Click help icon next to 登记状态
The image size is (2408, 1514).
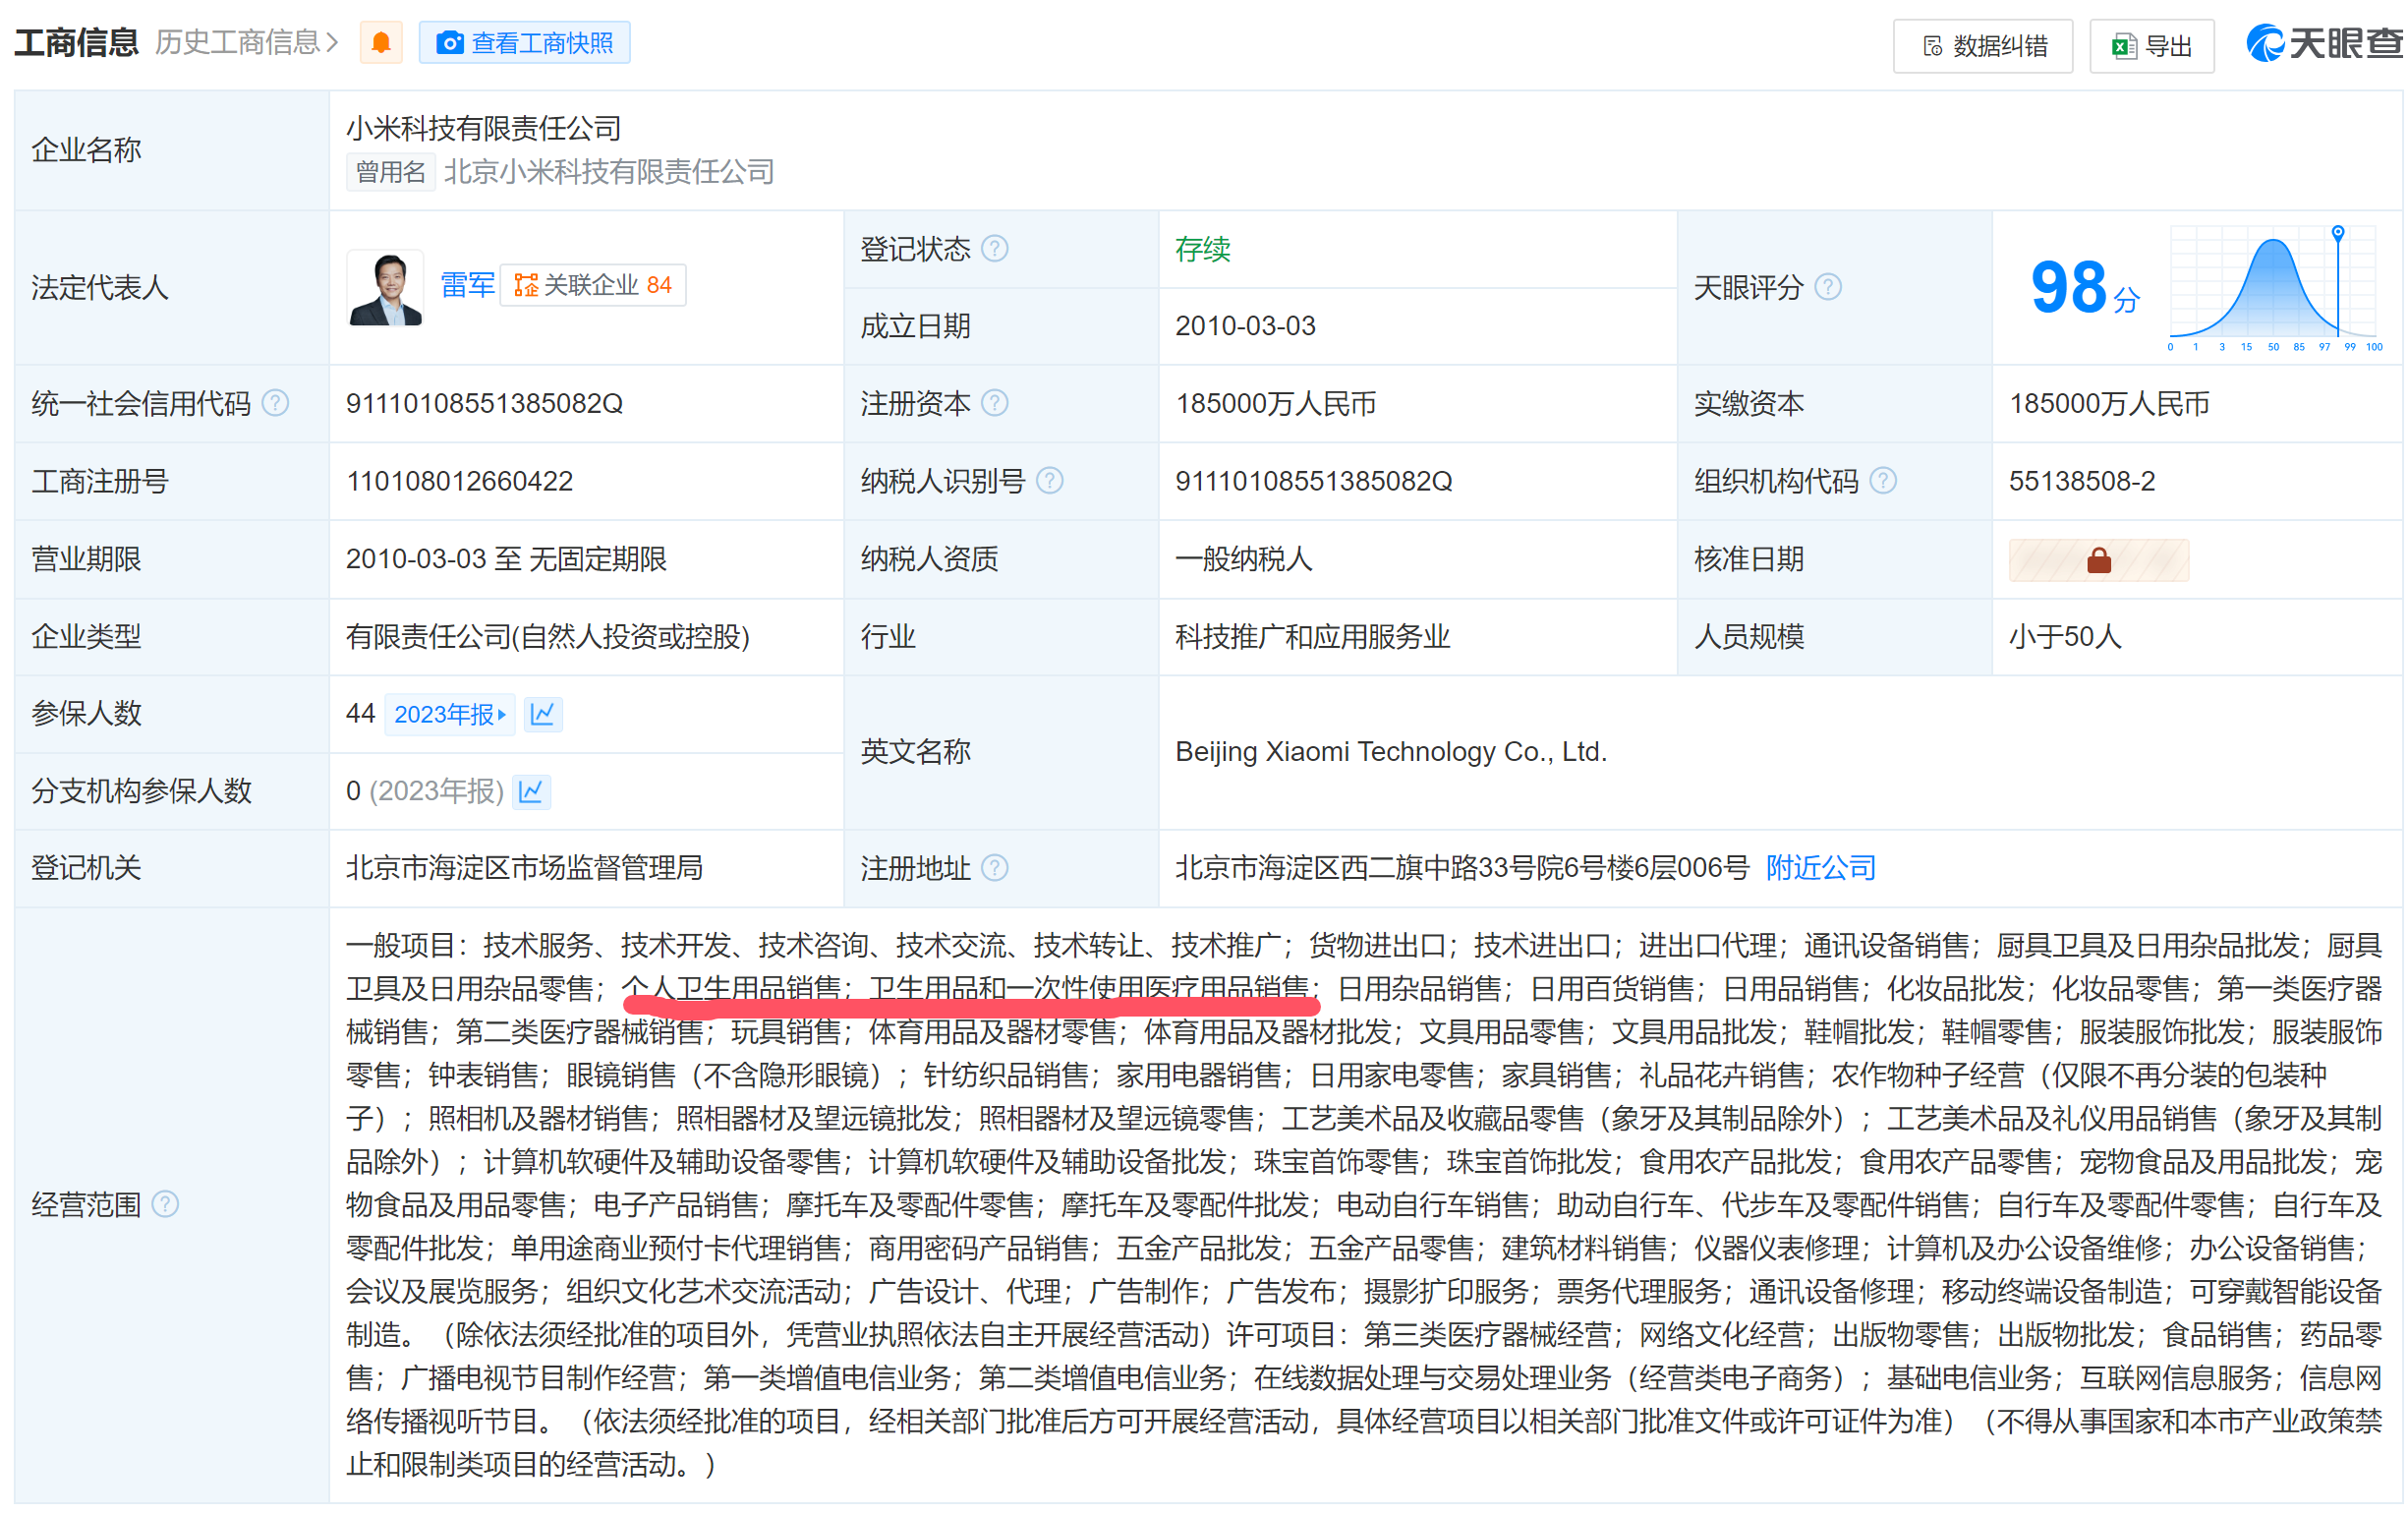[x=995, y=248]
